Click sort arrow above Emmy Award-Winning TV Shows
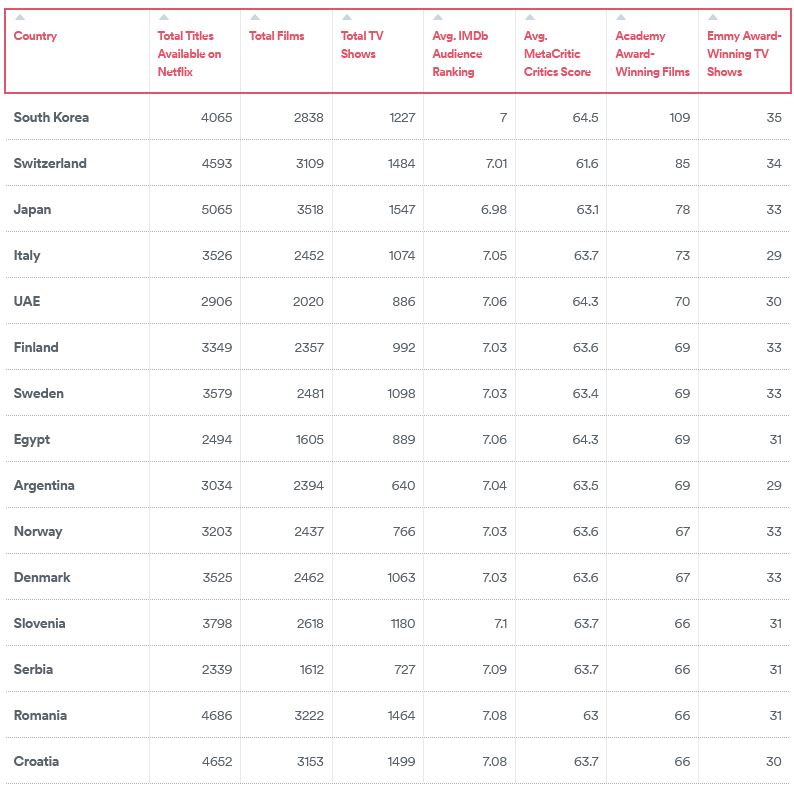Image resolution: width=794 pixels, height=795 pixels. pos(713,17)
